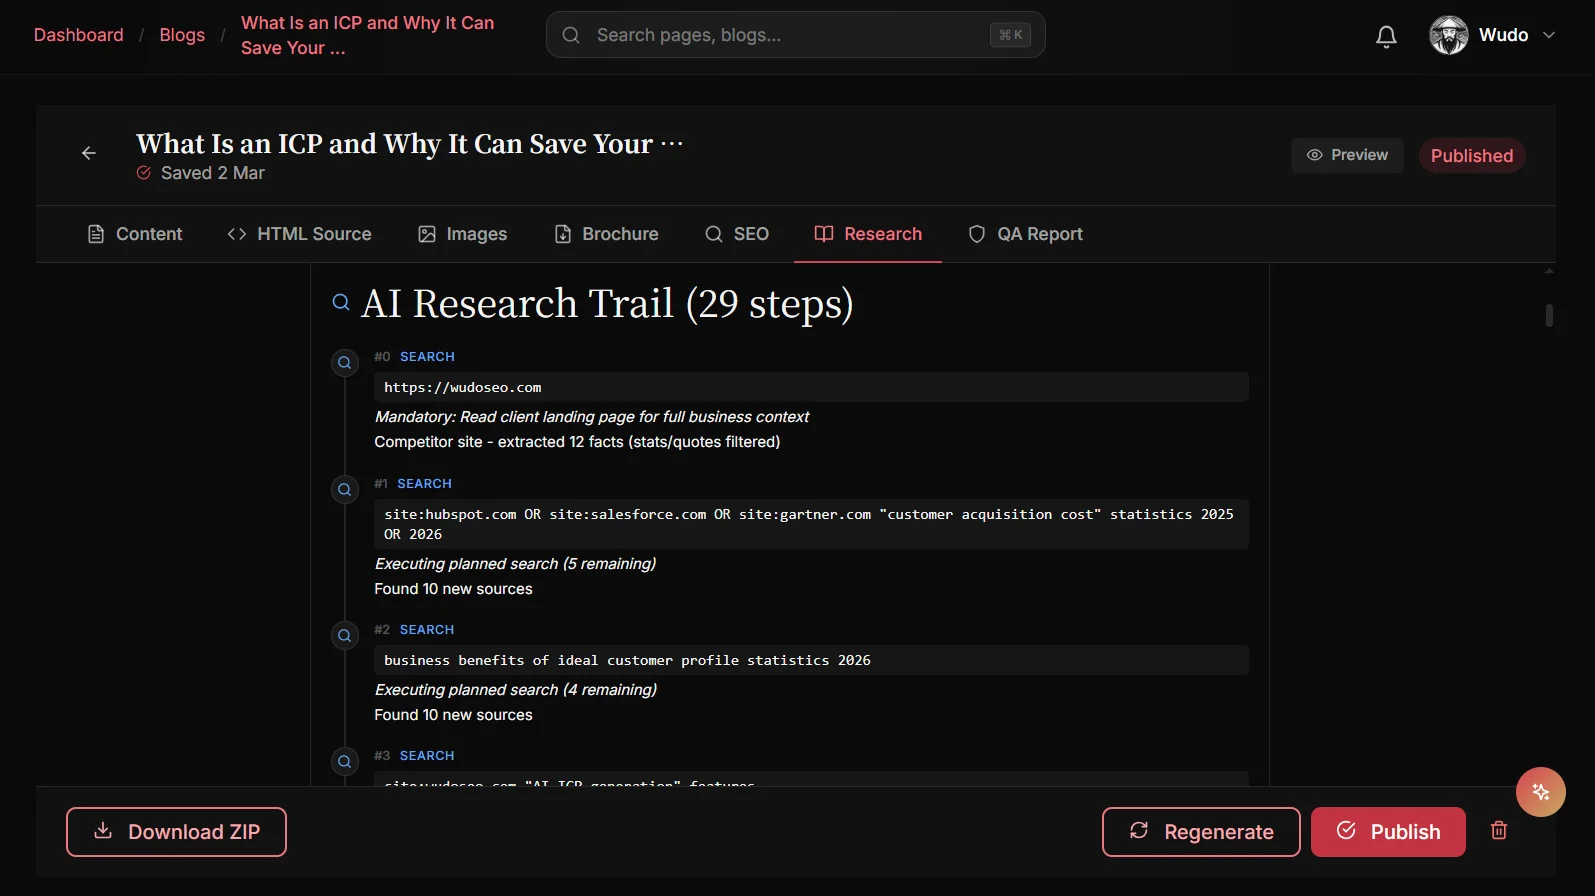
Task: Click the Published status badge
Action: (x=1472, y=156)
